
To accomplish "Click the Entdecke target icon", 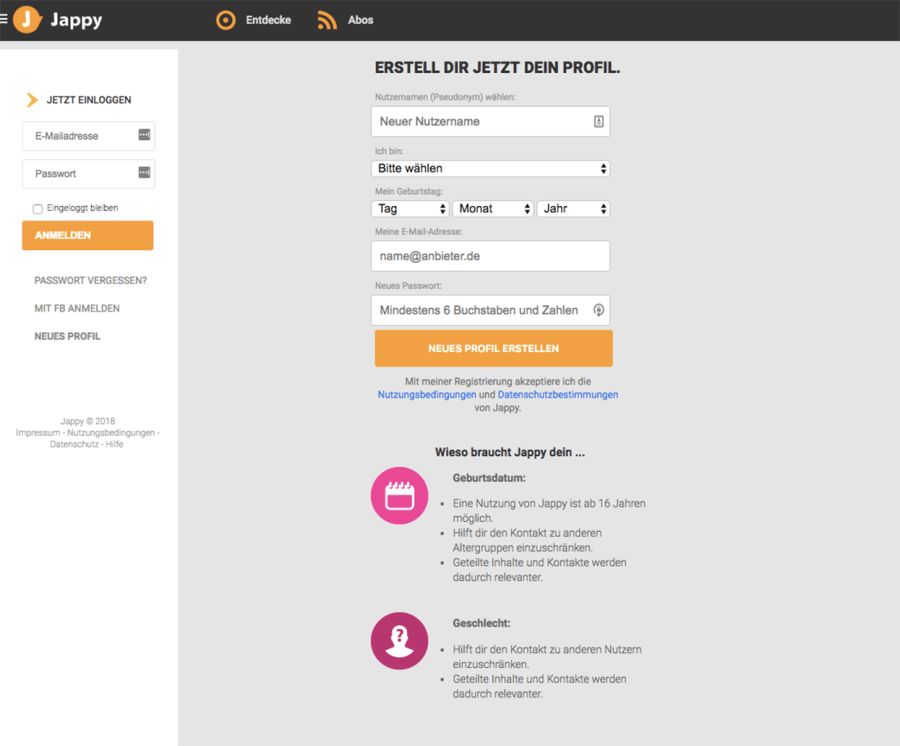I will point(226,20).
